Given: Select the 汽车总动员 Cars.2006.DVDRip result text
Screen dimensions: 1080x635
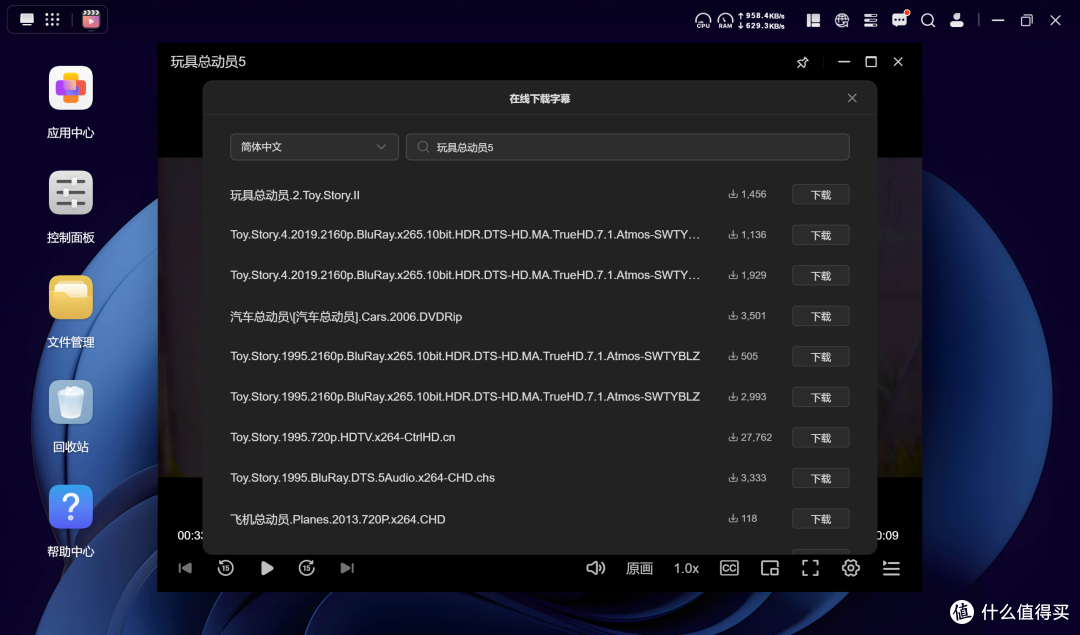Looking at the screenshot, I should coord(346,316).
